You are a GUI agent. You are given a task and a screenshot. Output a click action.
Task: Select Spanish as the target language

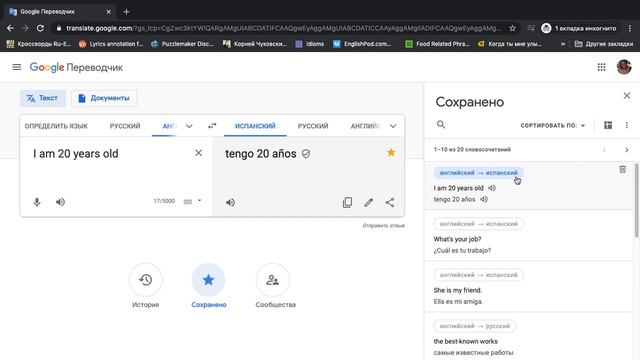tap(255, 126)
